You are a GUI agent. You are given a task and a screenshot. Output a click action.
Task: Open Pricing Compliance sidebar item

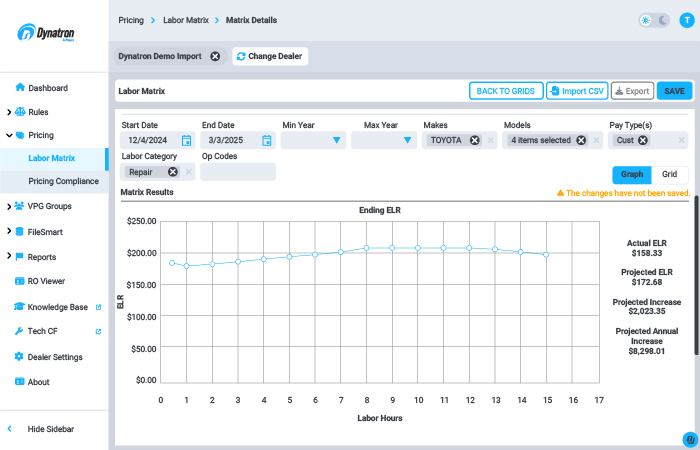pyautogui.click(x=54, y=181)
